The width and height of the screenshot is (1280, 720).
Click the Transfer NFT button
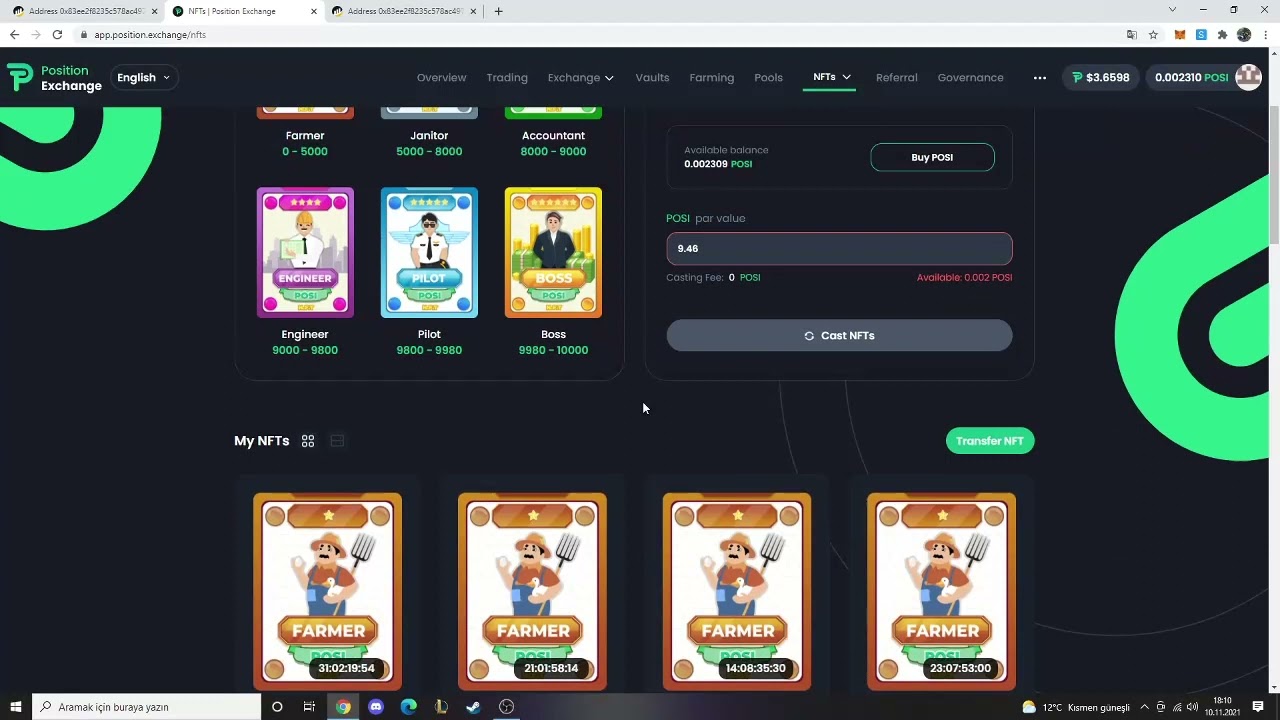click(990, 441)
